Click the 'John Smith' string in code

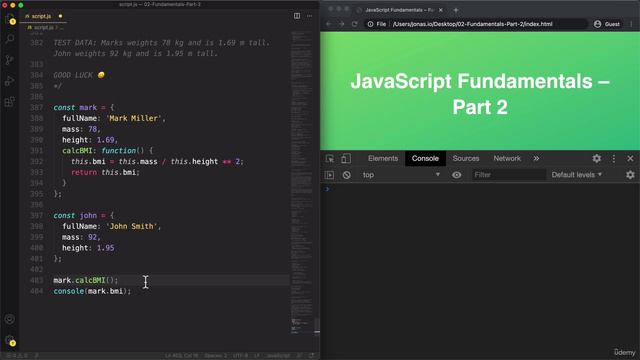coord(131,226)
